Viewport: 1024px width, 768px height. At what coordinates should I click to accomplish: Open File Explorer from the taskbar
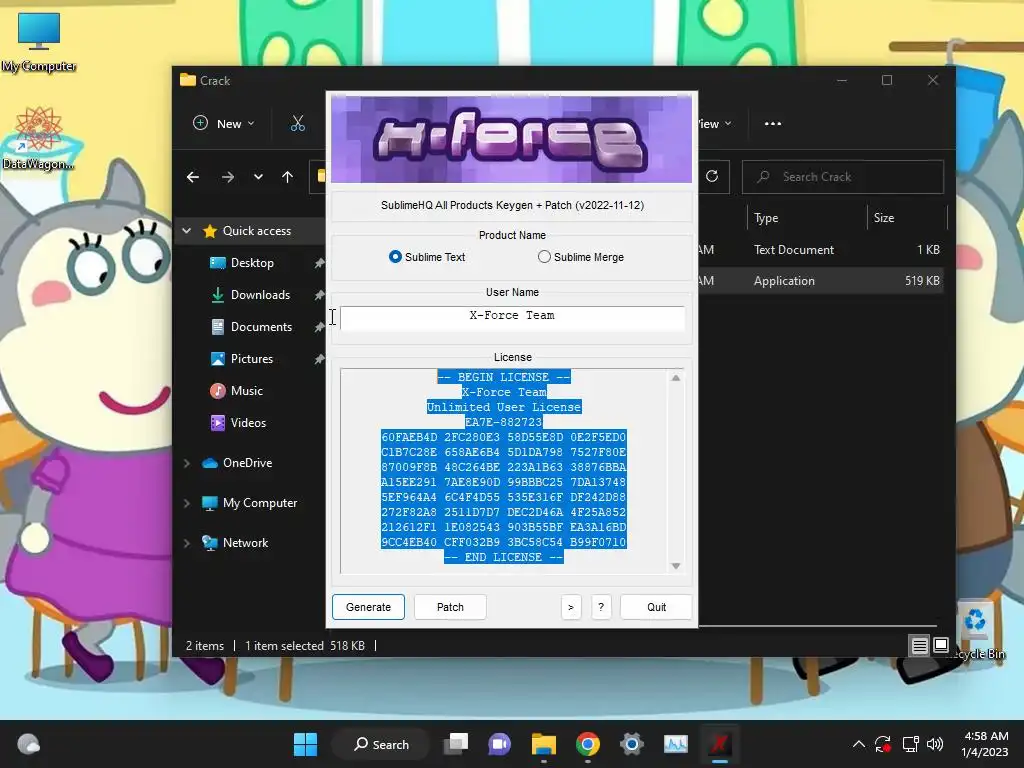click(543, 744)
